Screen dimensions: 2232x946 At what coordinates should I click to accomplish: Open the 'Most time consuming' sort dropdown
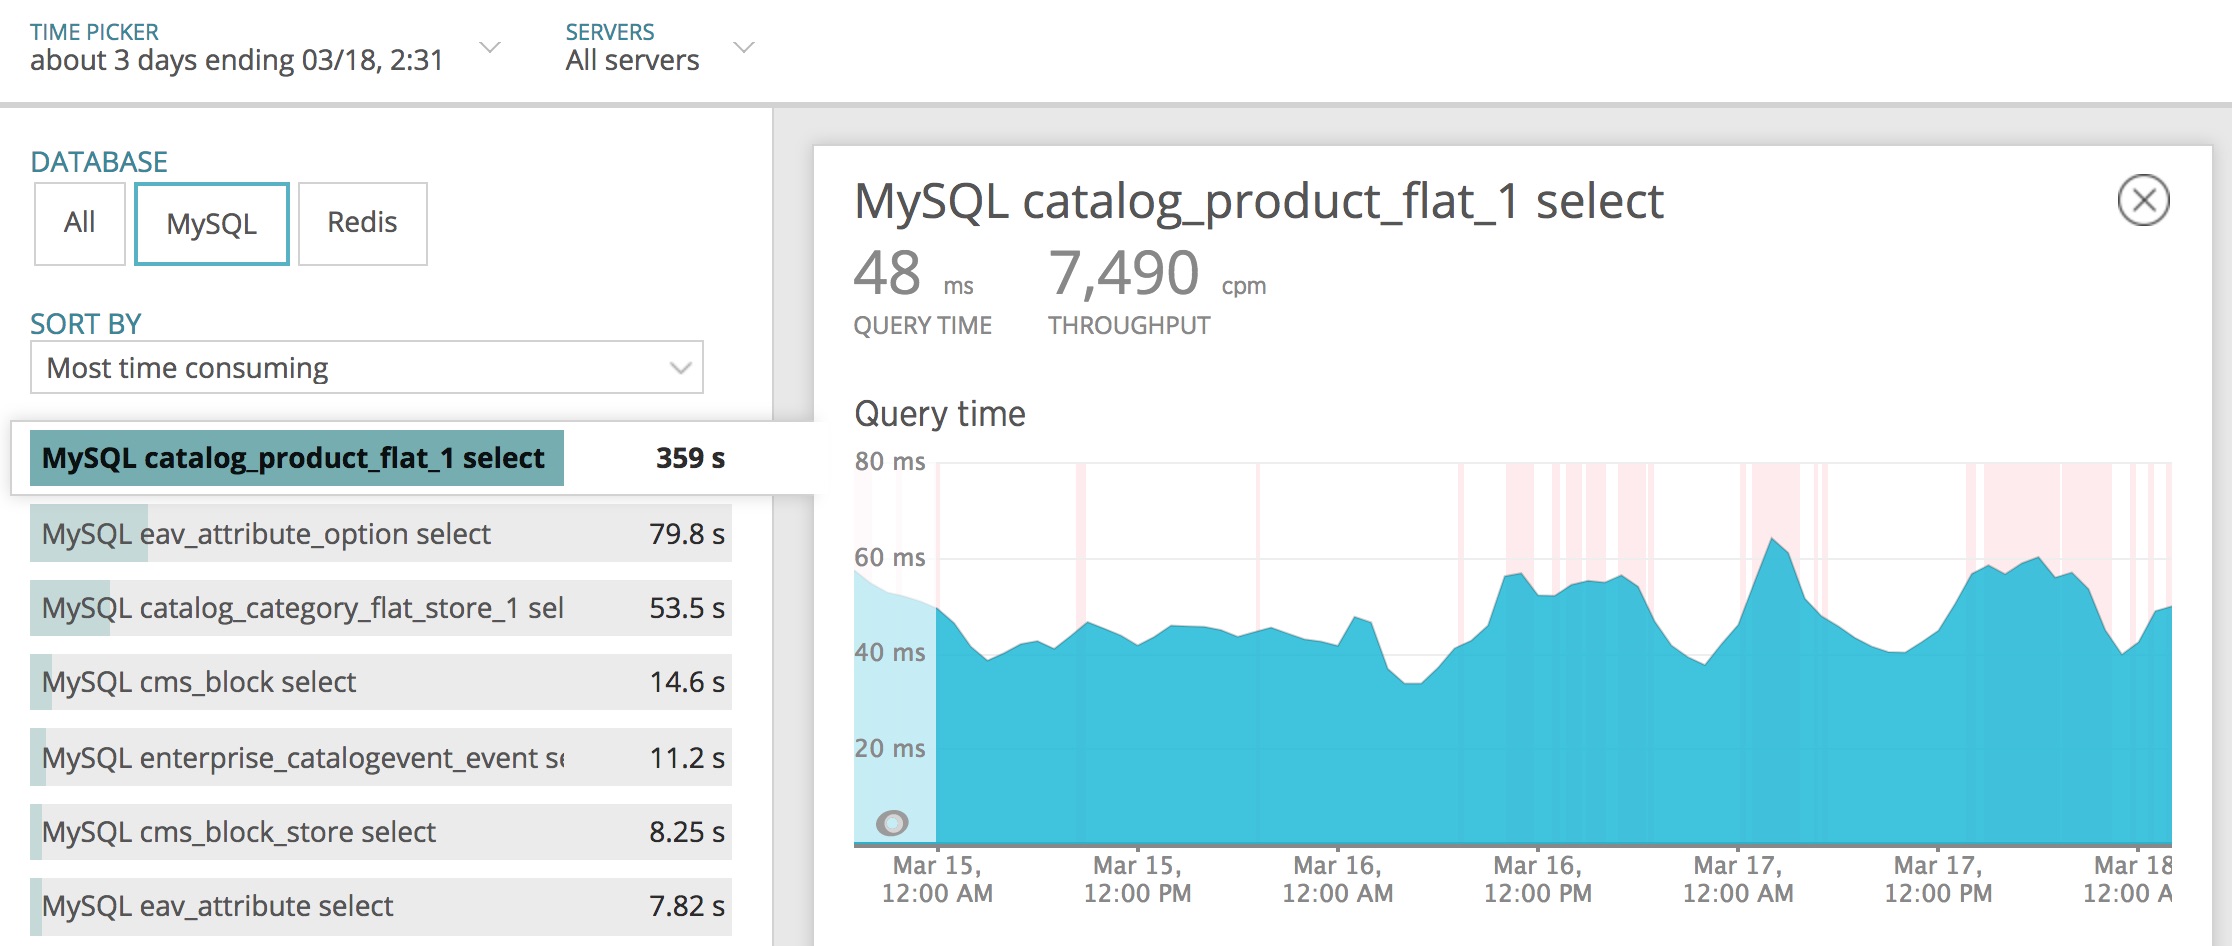[x=367, y=368]
